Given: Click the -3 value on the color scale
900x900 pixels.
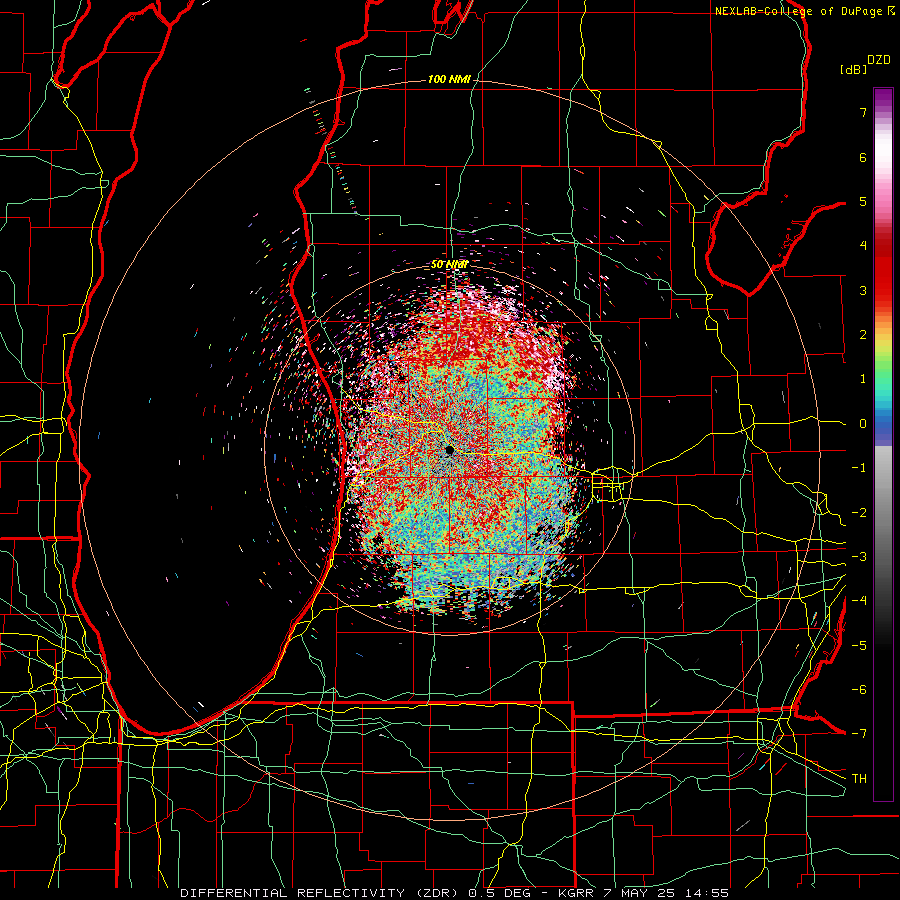Looking at the screenshot, I should click(859, 557).
